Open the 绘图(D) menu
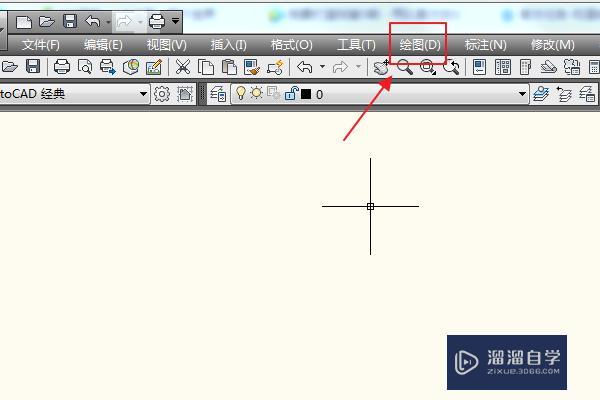The height and width of the screenshot is (400, 600). click(x=420, y=45)
